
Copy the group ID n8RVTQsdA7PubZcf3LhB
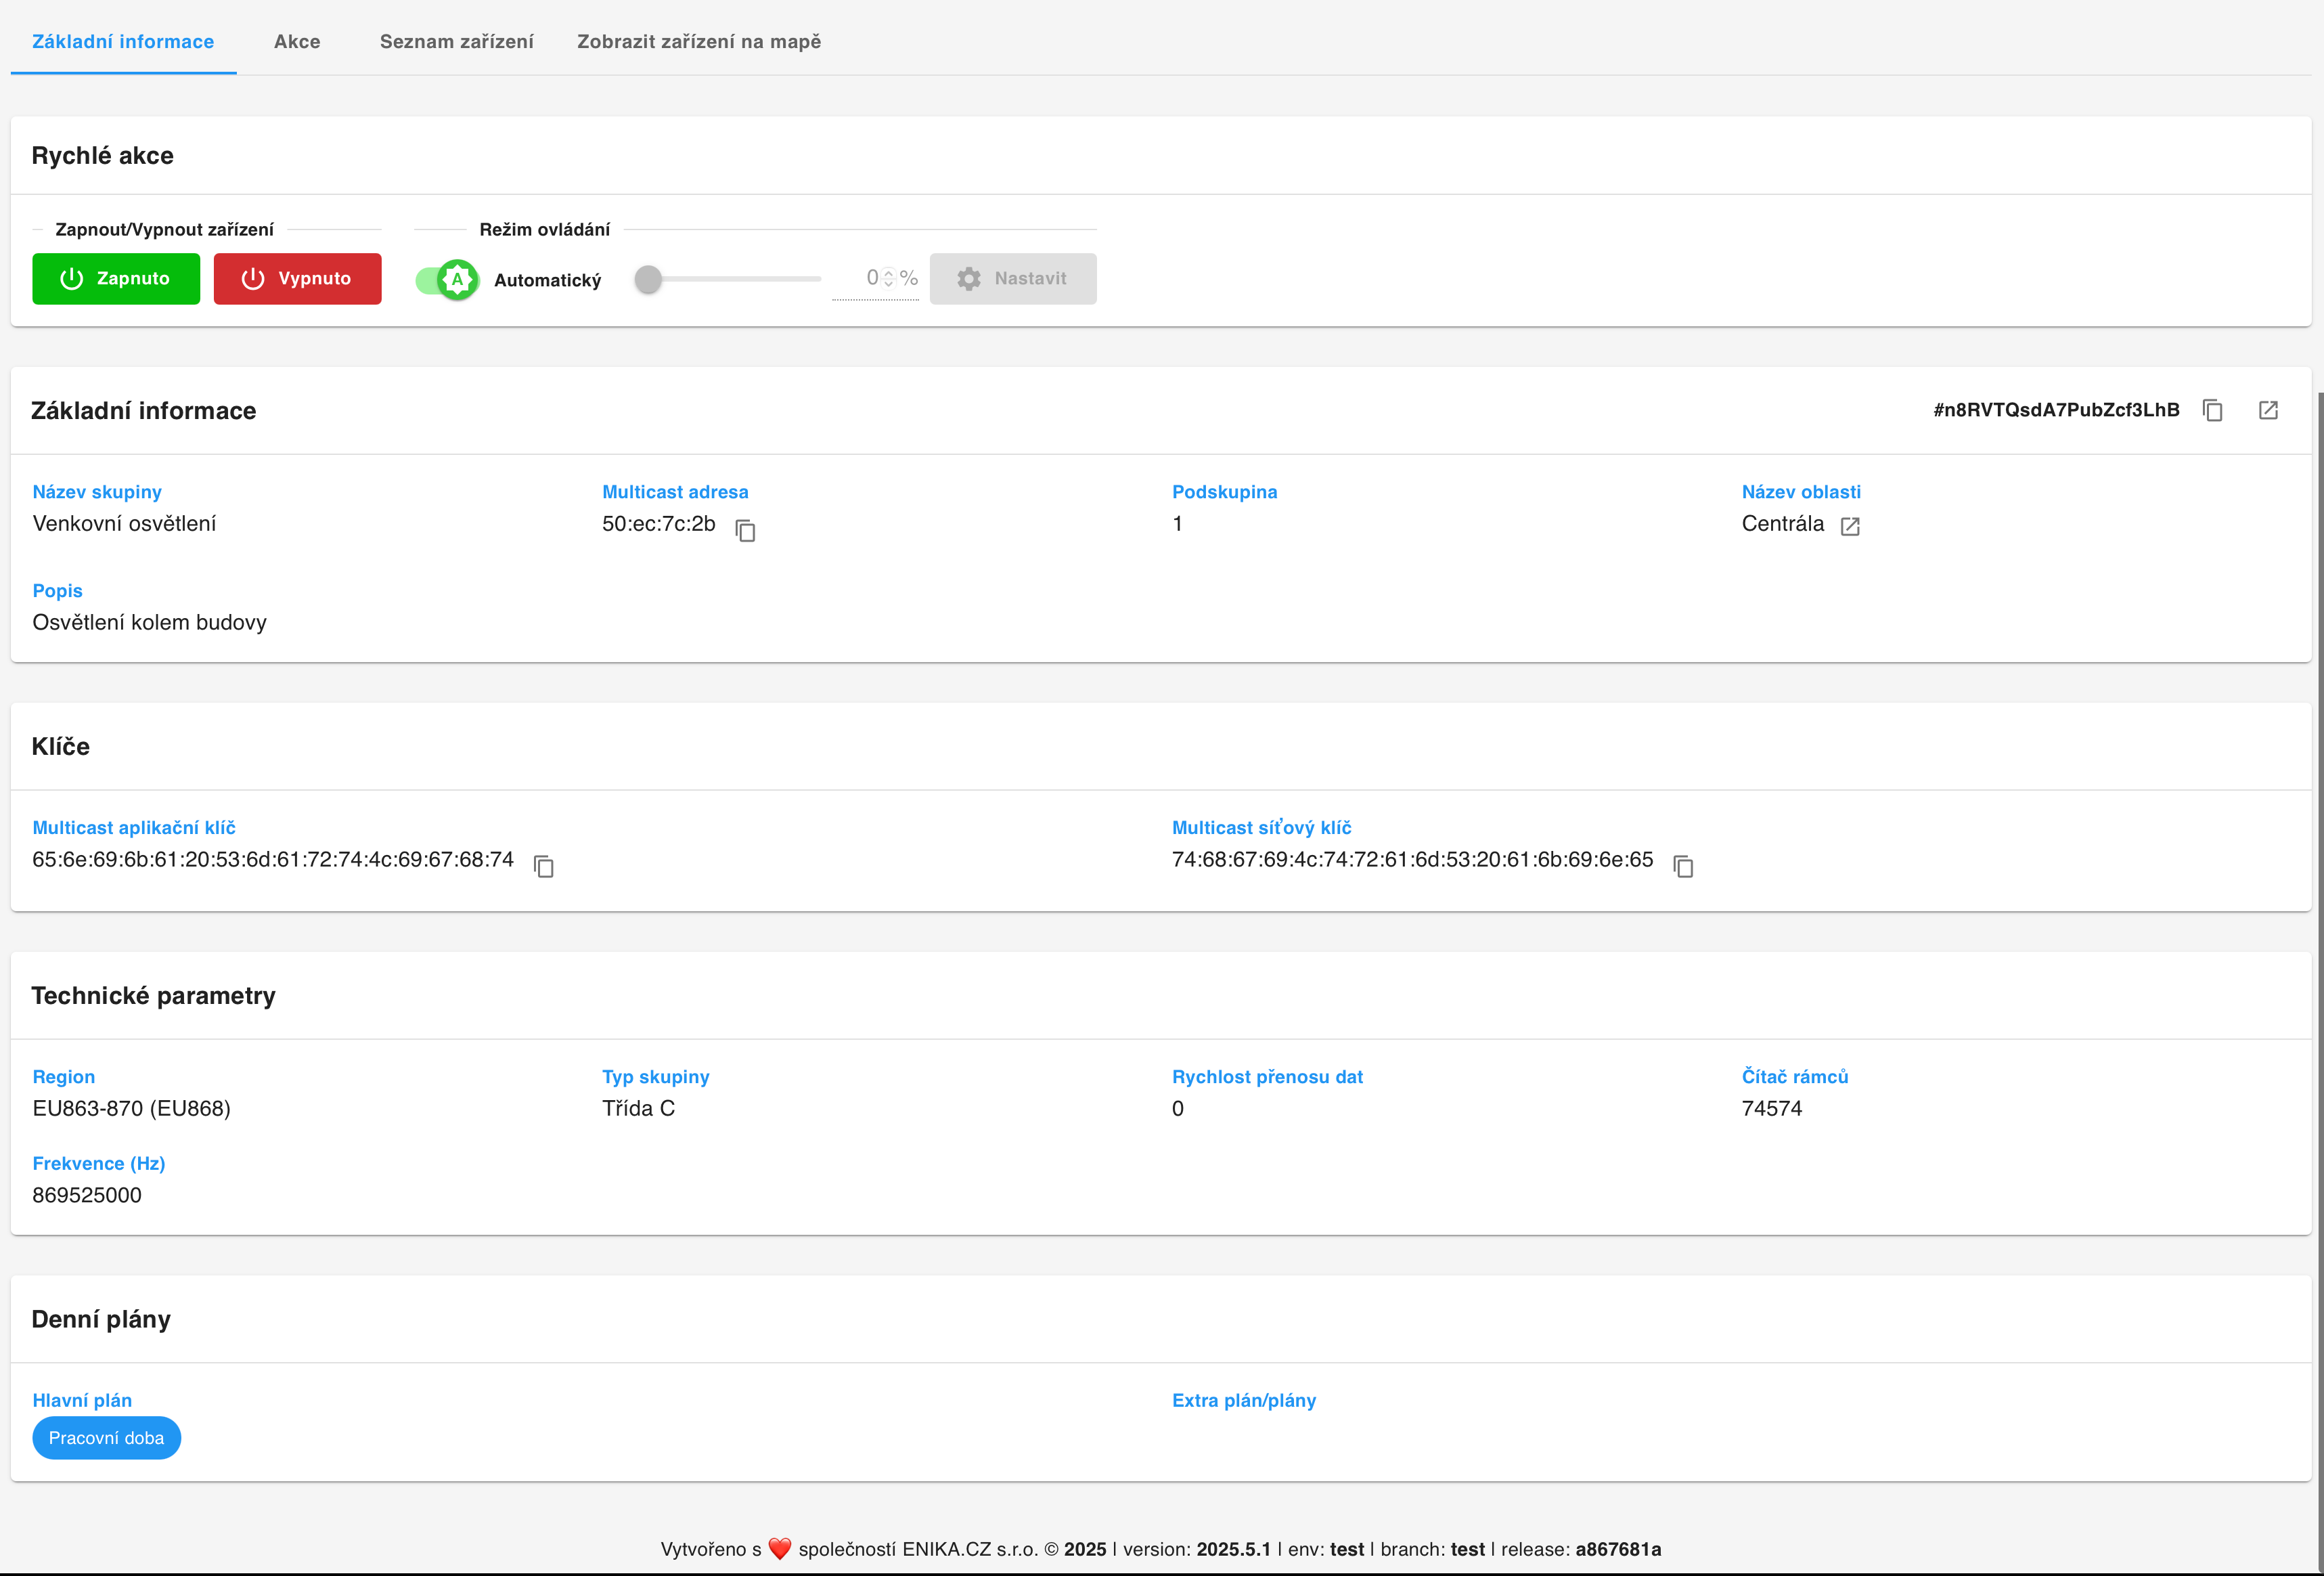point(2212,410)
